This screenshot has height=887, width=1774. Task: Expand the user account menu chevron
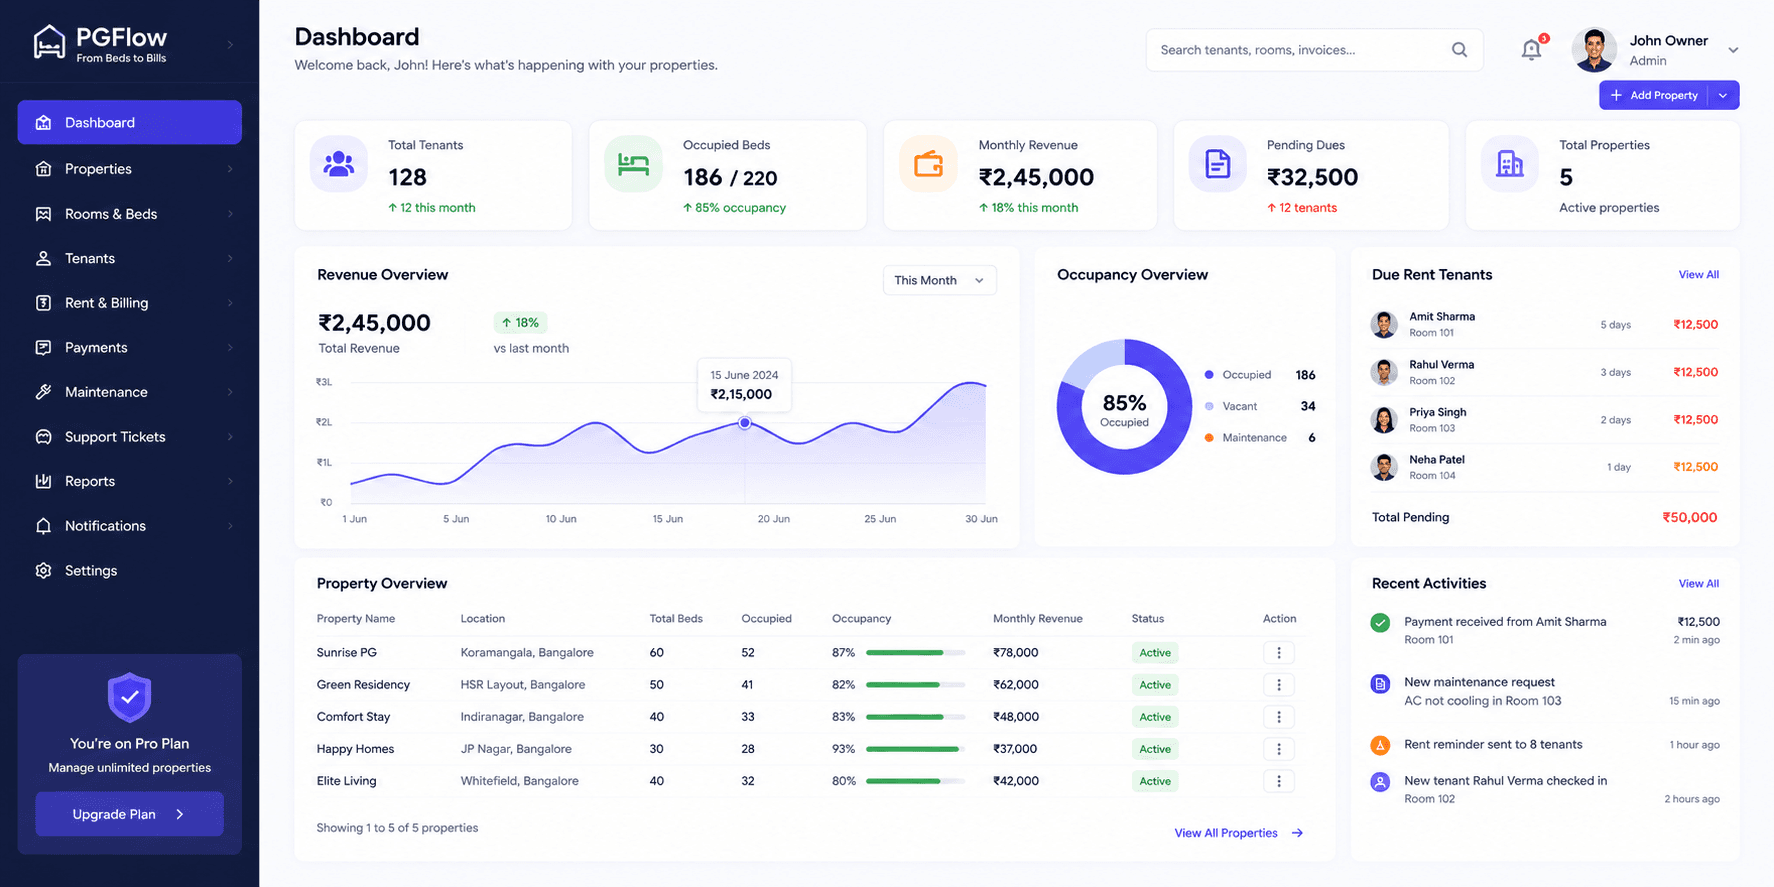1733,50
